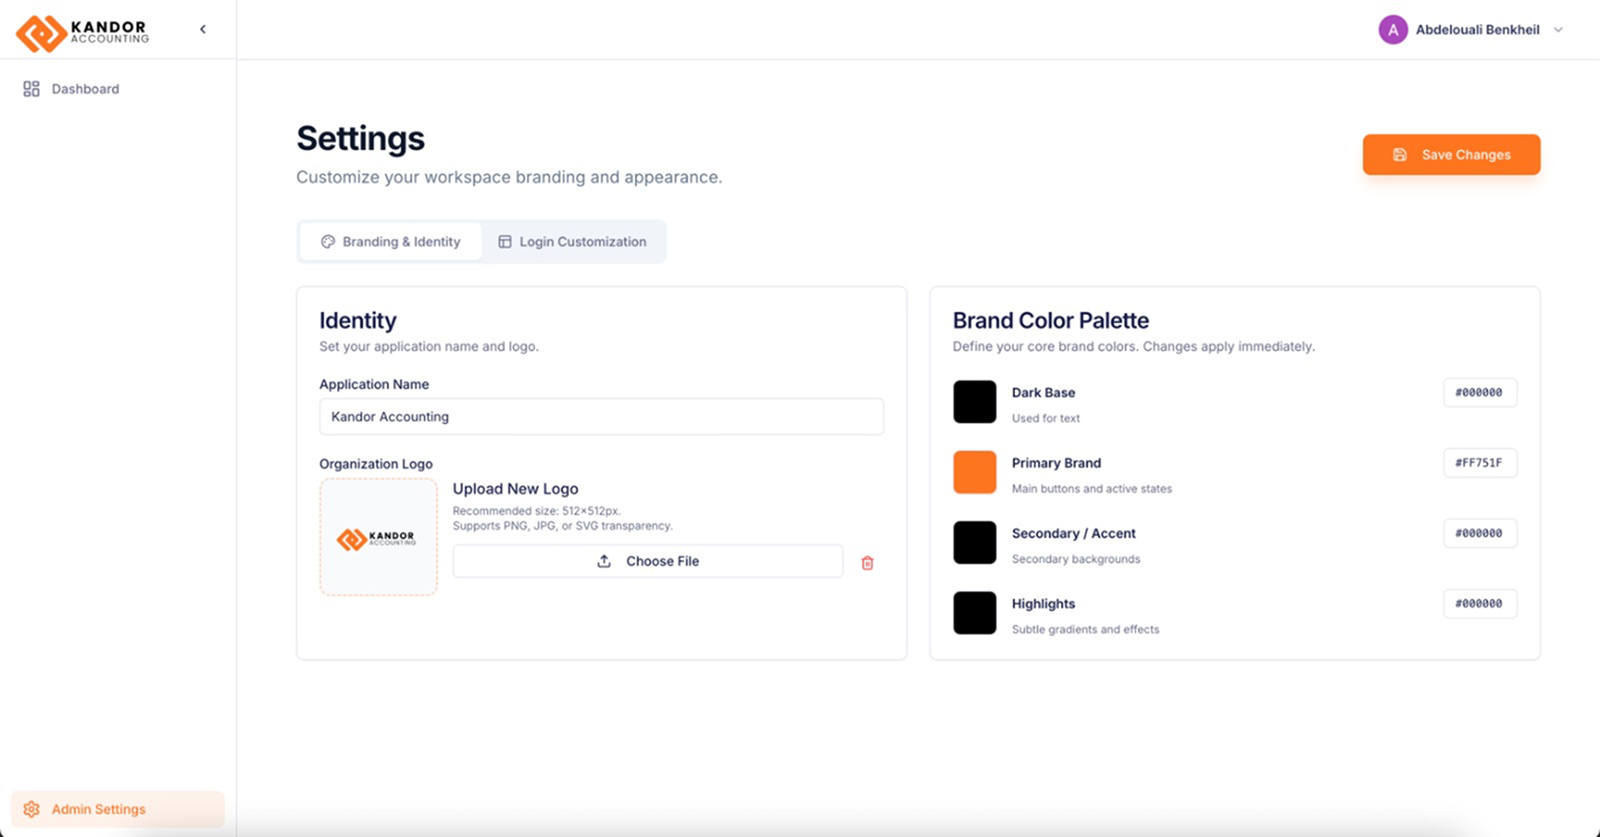1600x837 pixels.
Task: Click the Highlights hex code field
Action: click(x=1479, y=604)
